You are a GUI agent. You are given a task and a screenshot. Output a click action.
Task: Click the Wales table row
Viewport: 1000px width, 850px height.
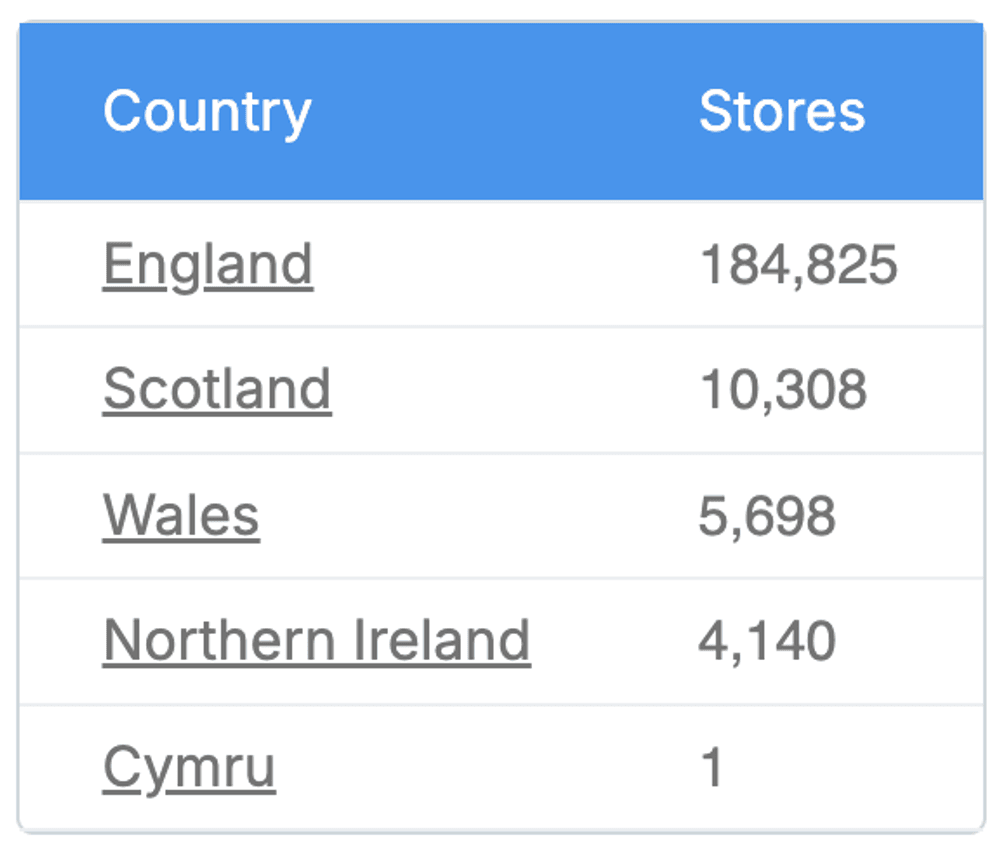point(500,514)
